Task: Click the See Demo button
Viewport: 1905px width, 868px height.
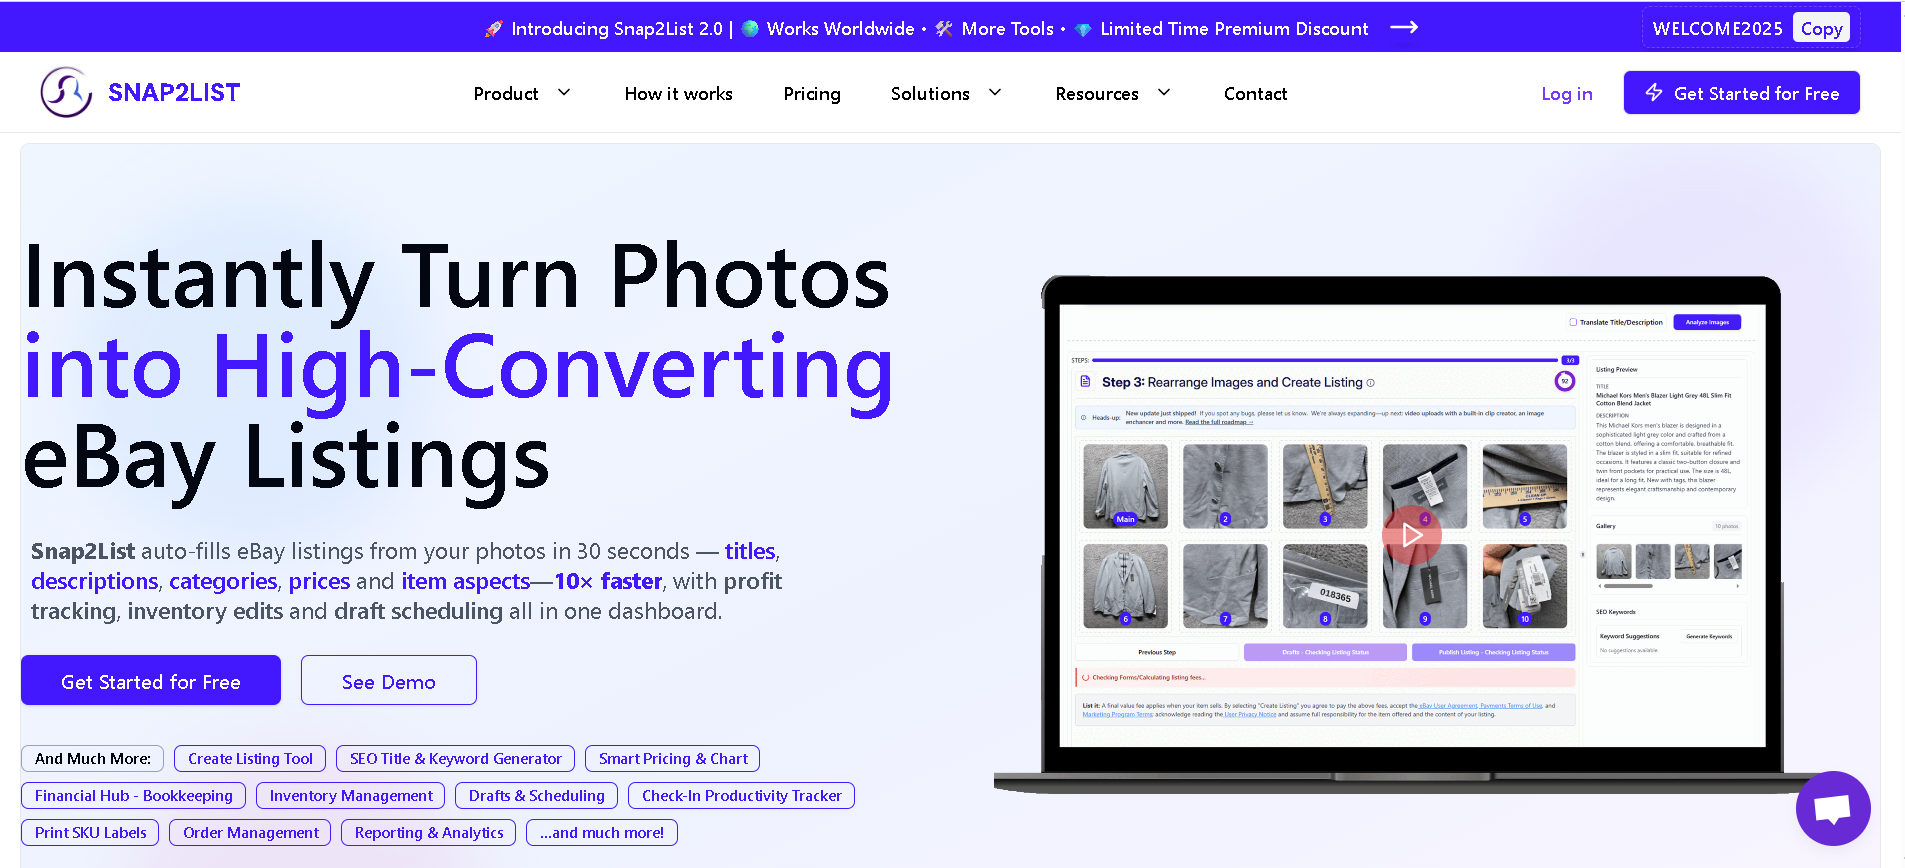Action: 389,681
